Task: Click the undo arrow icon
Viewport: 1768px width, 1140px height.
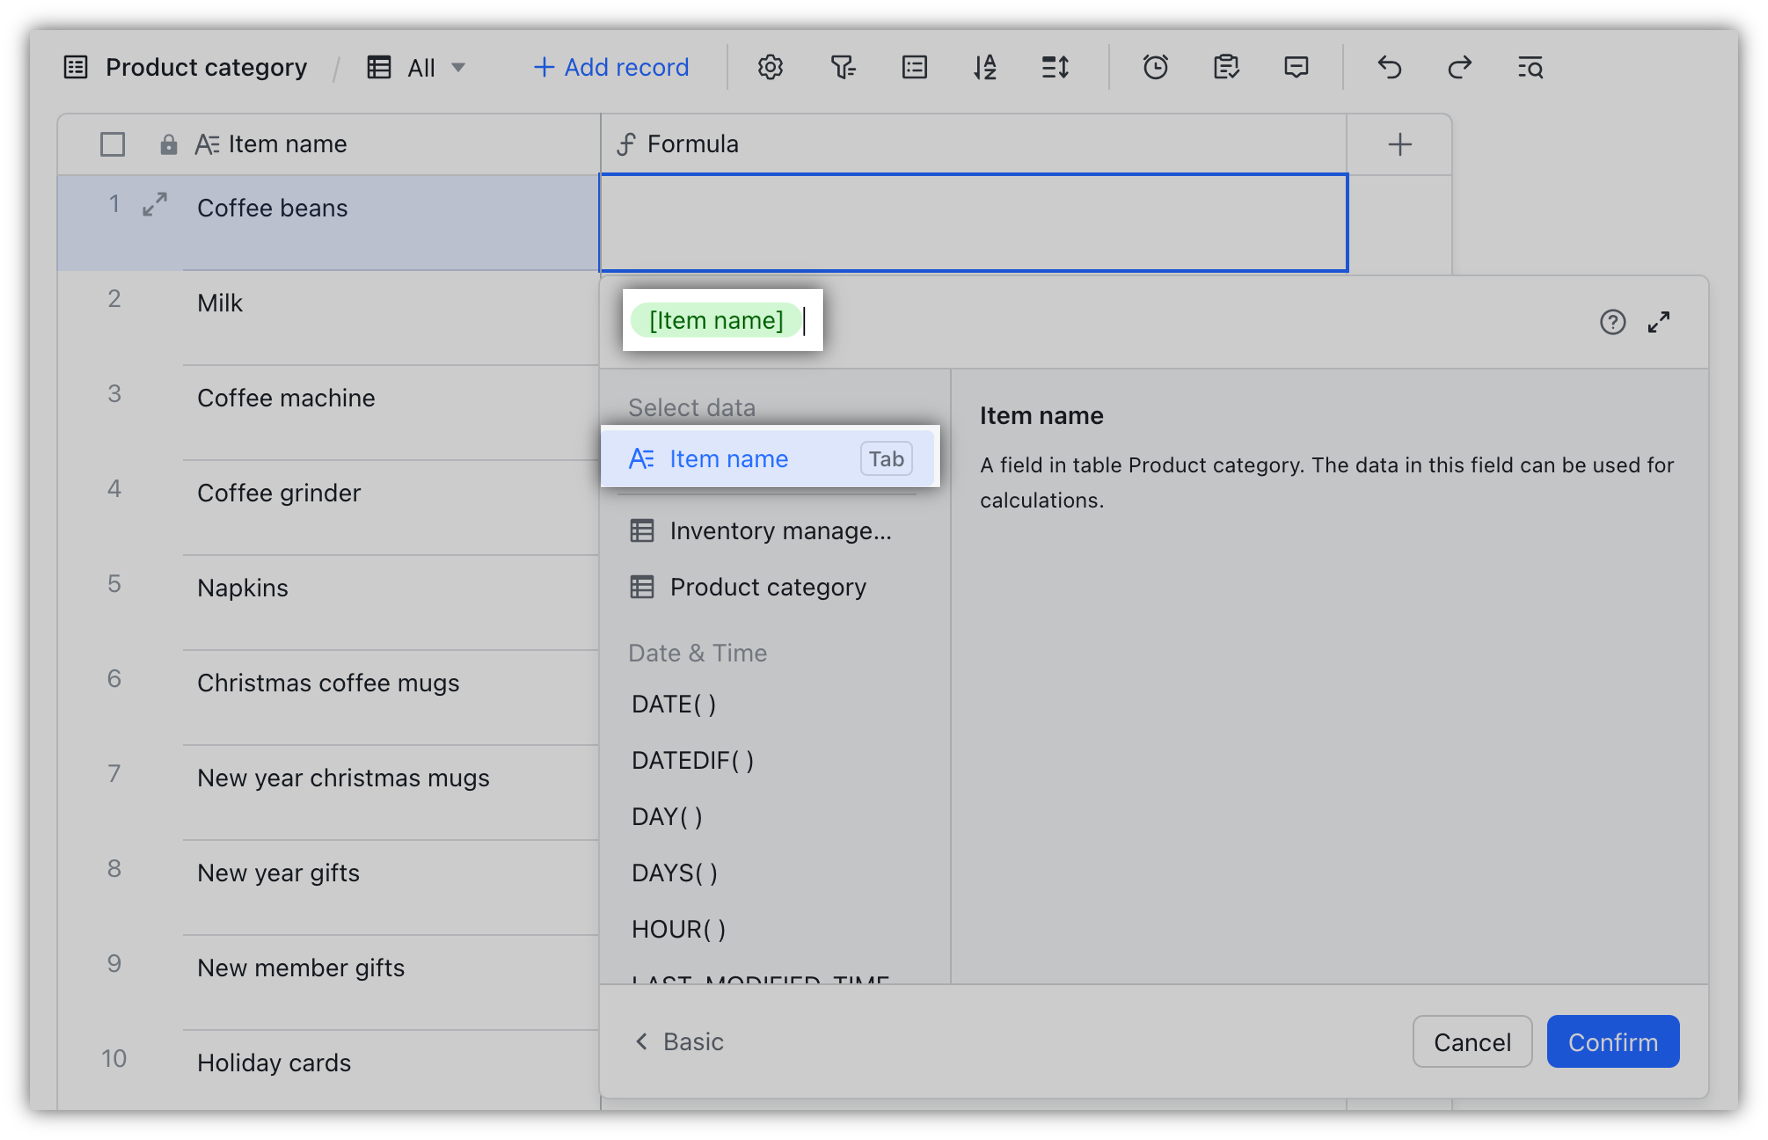Action: [1389, 67]
